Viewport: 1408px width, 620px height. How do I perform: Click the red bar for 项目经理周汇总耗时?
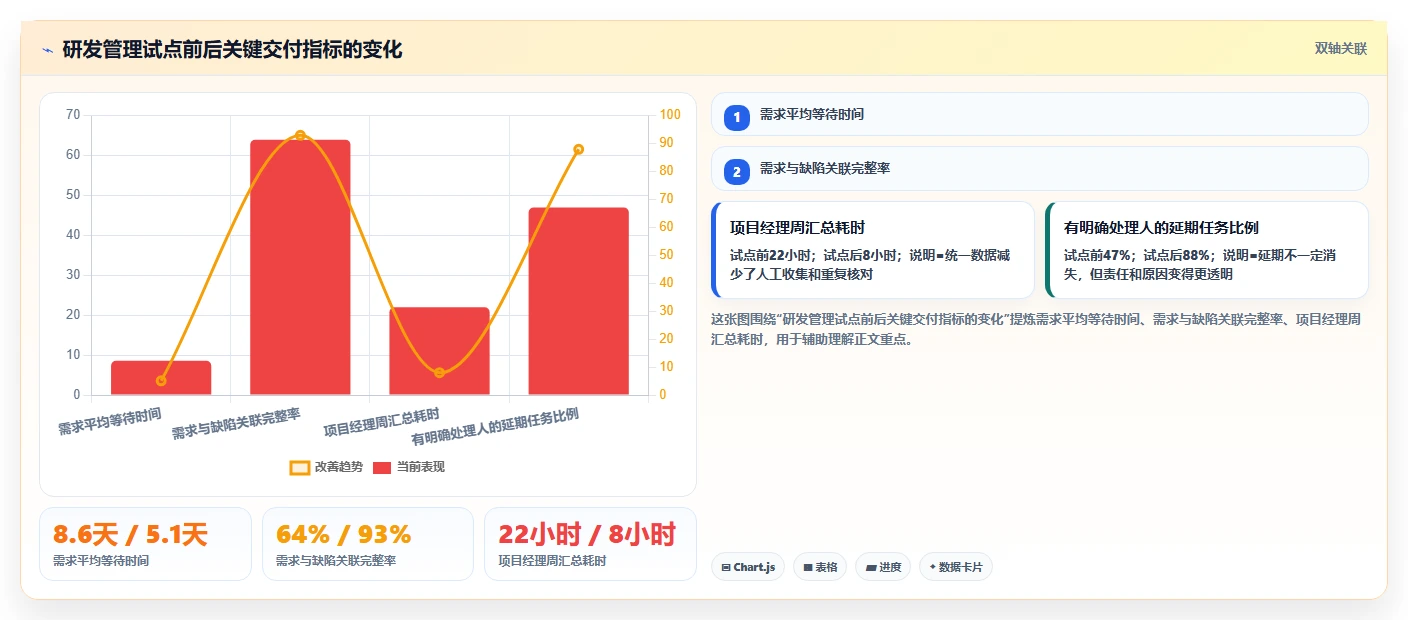point(439,351)
